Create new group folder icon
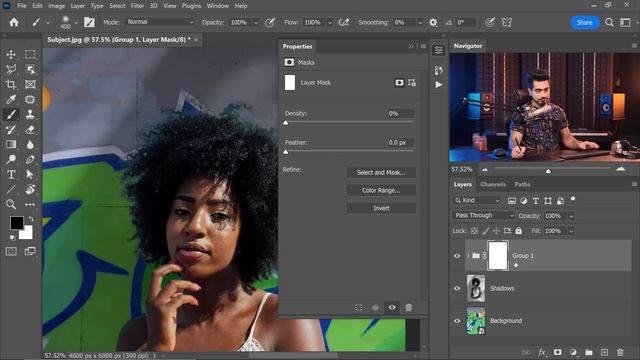Screen dimensions: 640x360 click(589, 352)
